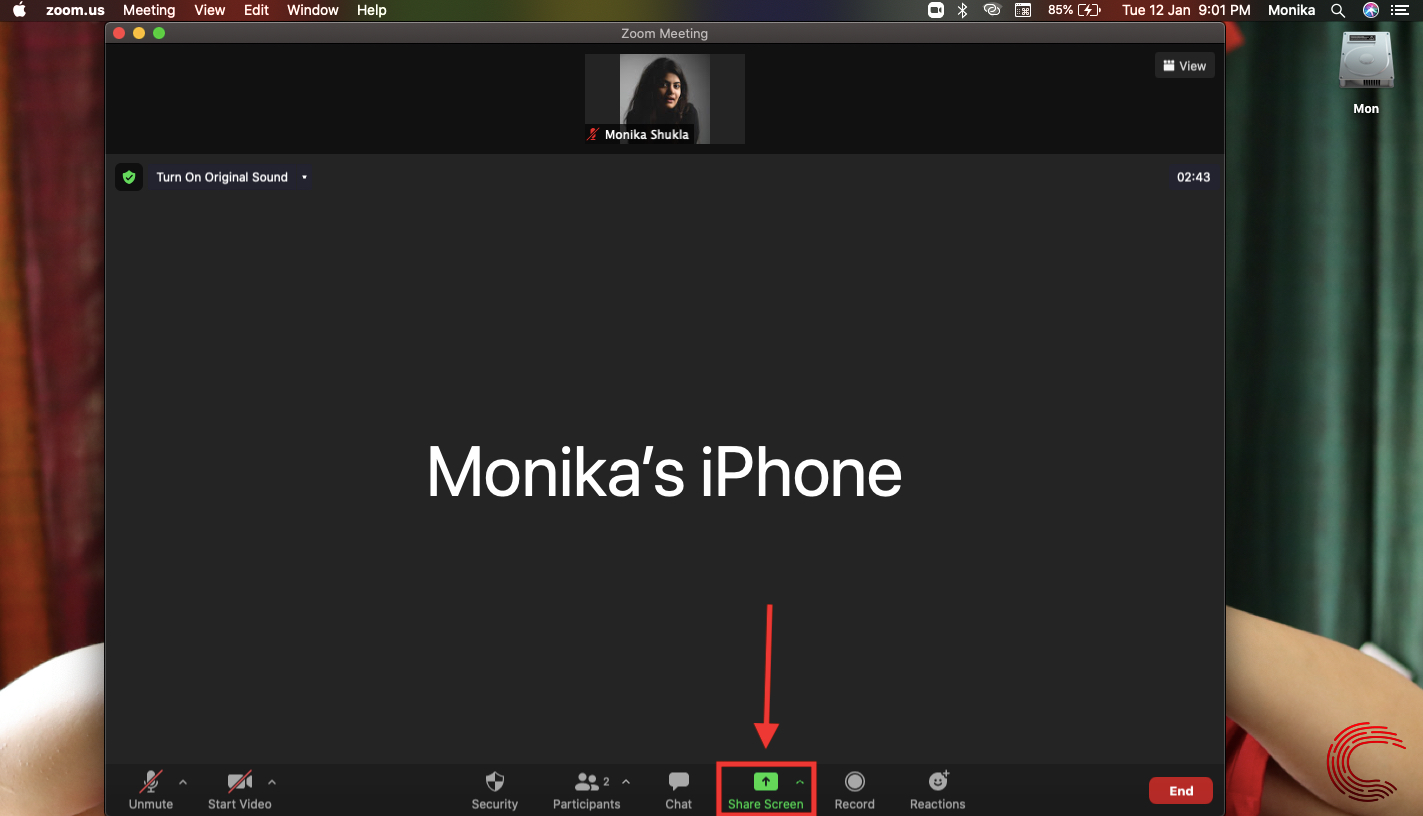Show the Participants panel
This screenshot has height=816, width=1423.
click(586, 790)
